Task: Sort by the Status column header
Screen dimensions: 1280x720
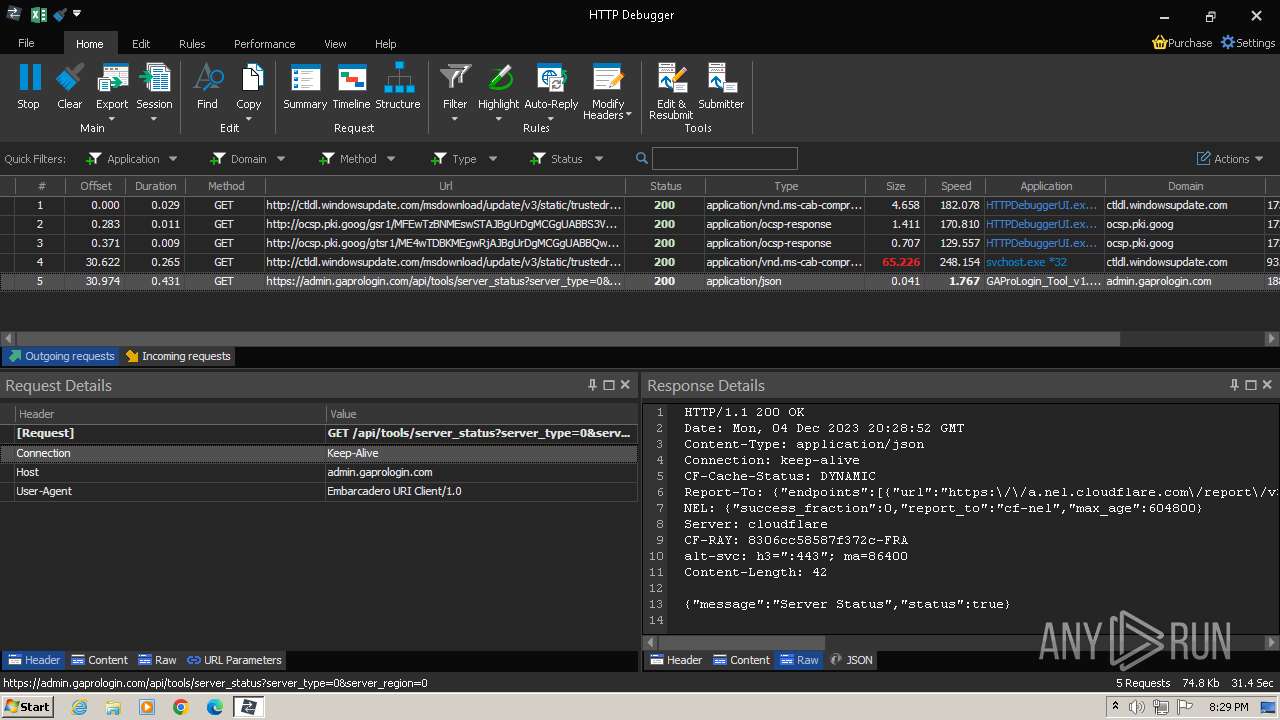Action: coord(665,186)
